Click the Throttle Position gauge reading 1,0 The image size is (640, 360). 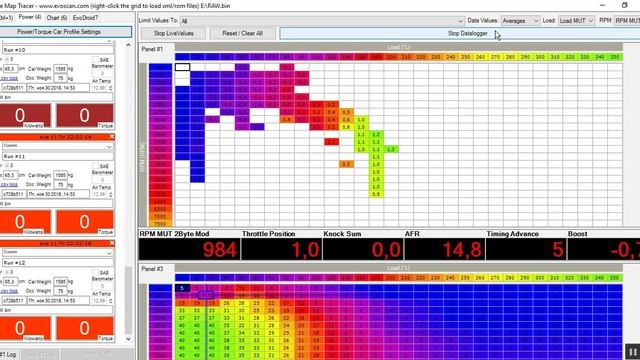pos(281,249)
